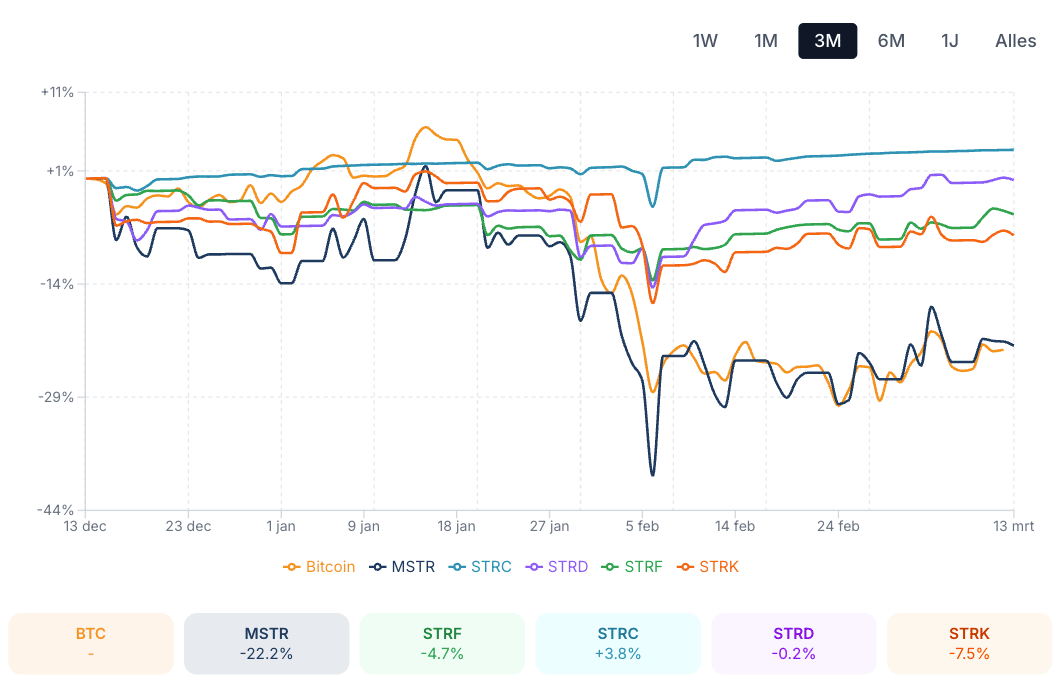Click the STRC +3.8% card
The width and height of the screenshot is (1063, 690).
coord(618,643)
